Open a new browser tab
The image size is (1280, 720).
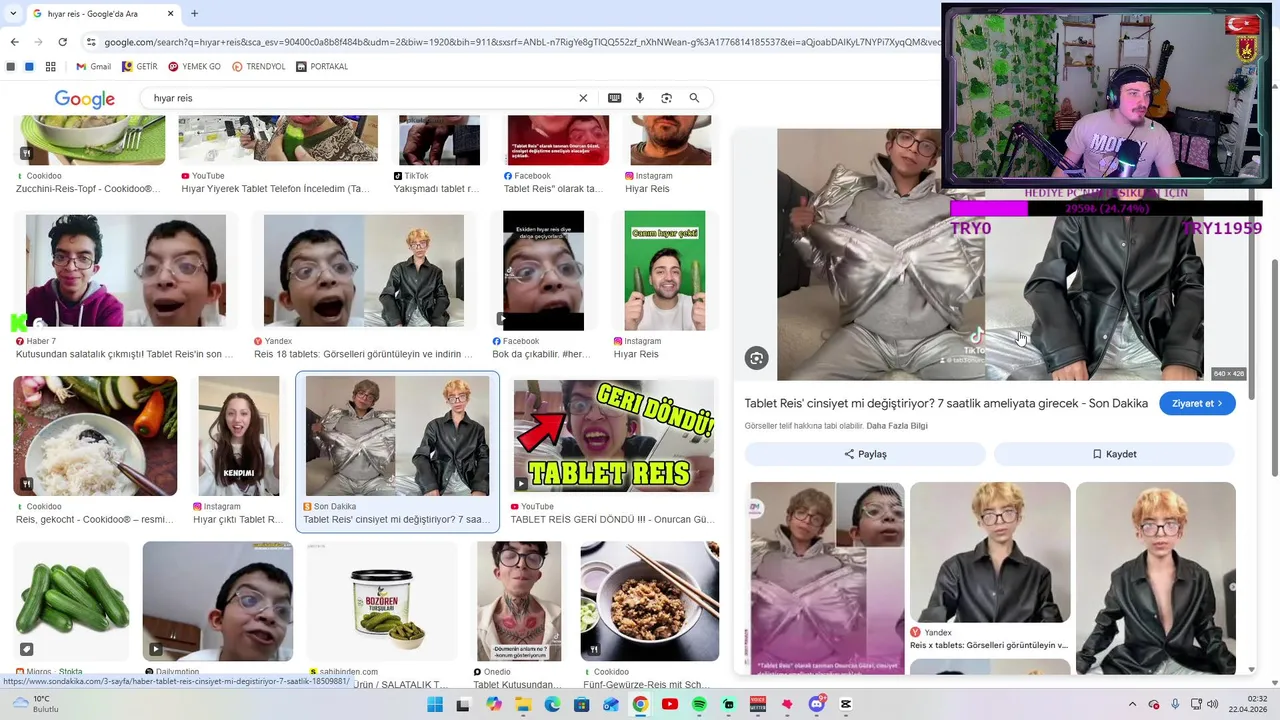[194, 14]
